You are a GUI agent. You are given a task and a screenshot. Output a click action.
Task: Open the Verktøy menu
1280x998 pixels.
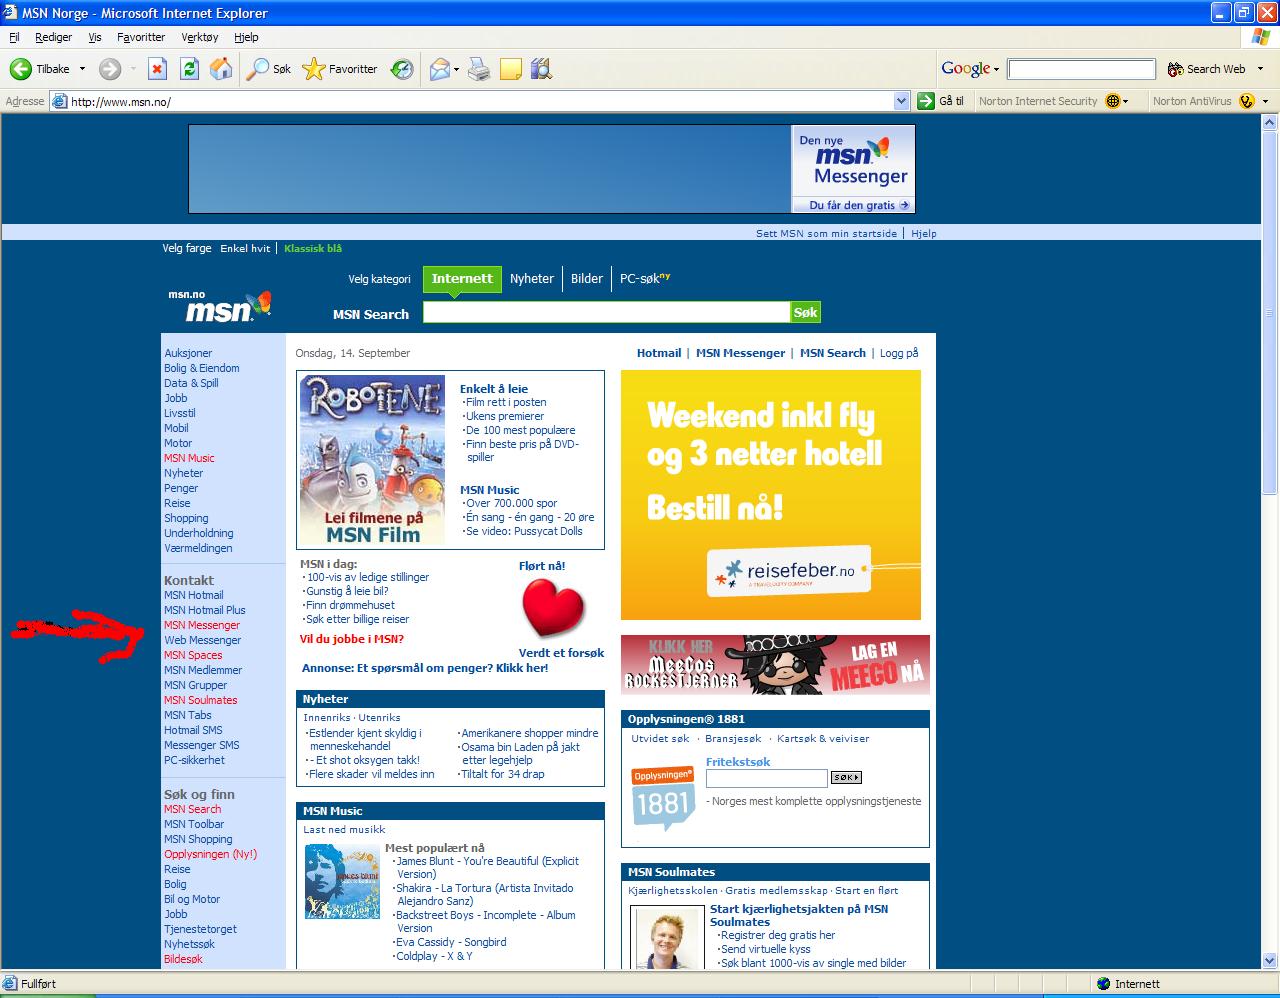200,37
